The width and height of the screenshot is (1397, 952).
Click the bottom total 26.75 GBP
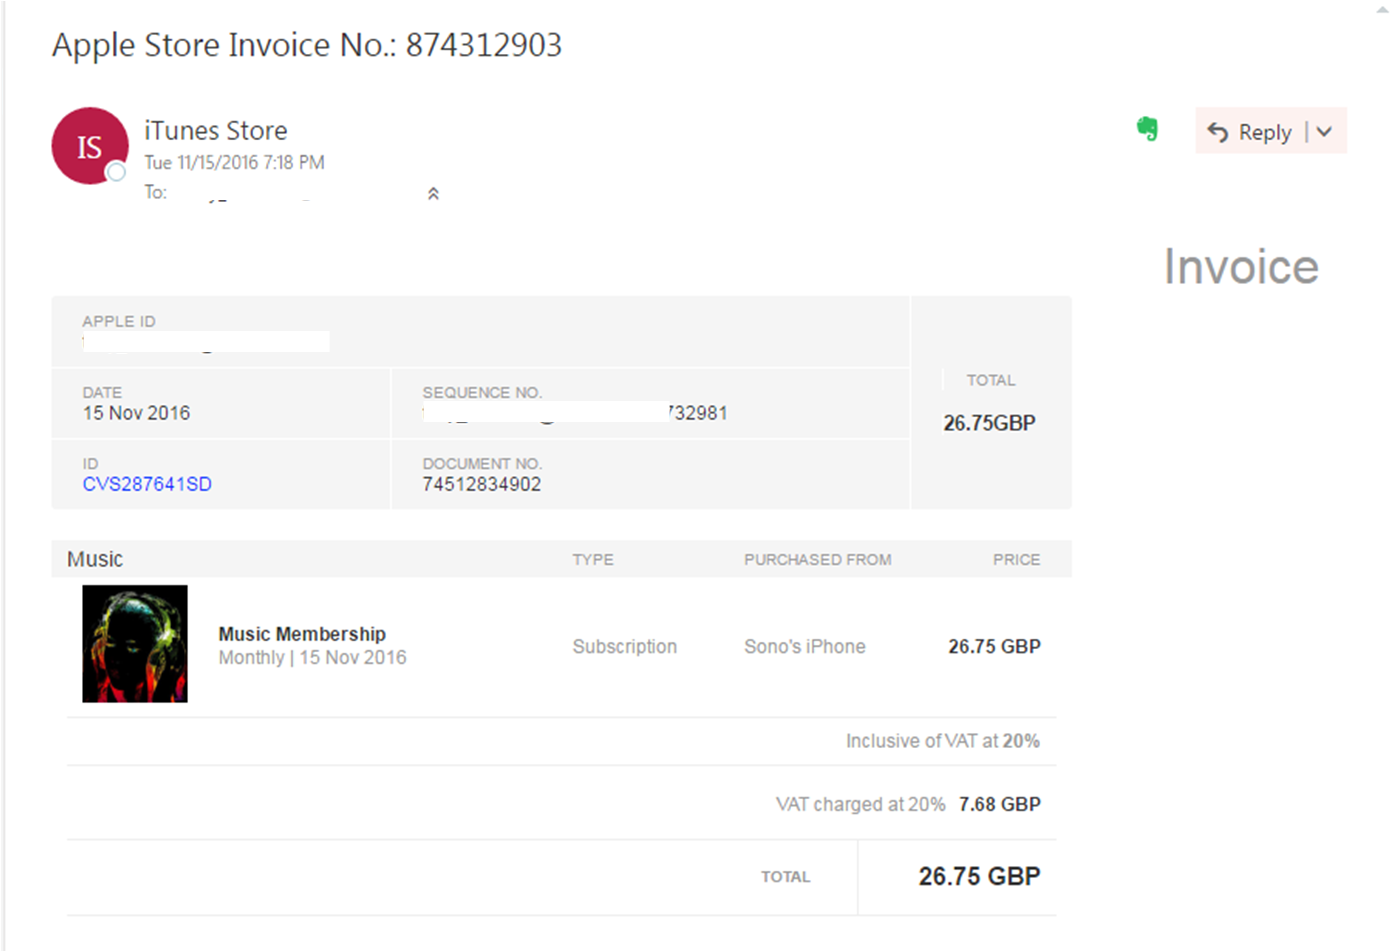(979, 876)
